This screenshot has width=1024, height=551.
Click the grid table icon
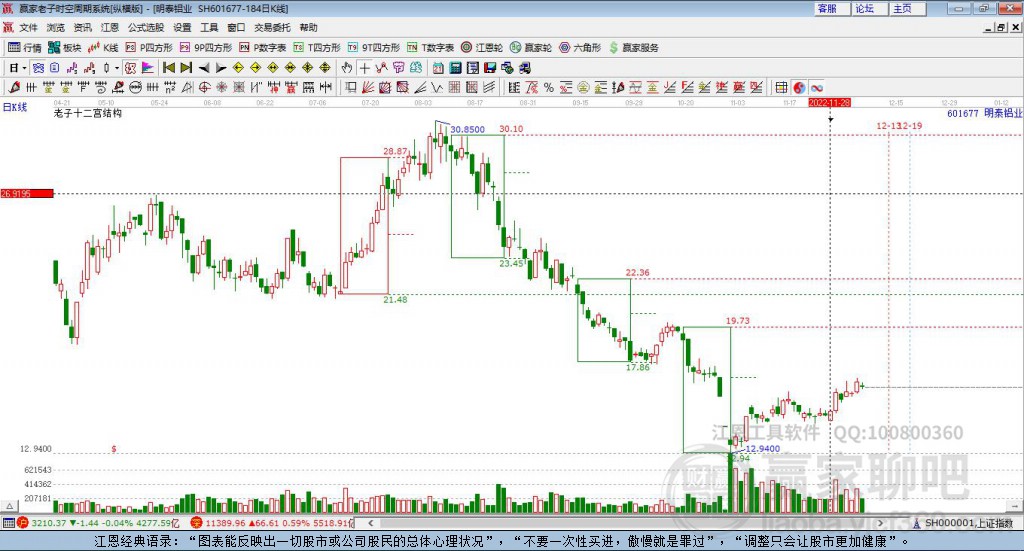tap(781, 87)
